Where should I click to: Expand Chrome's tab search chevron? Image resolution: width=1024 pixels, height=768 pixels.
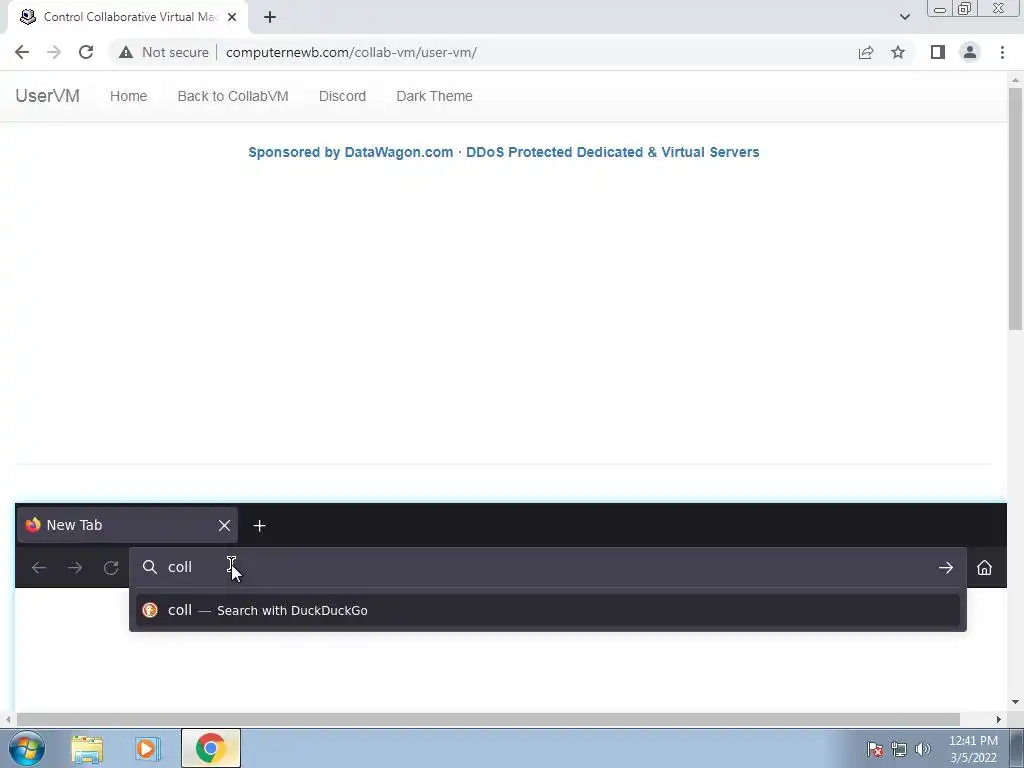tap(904, 17)
